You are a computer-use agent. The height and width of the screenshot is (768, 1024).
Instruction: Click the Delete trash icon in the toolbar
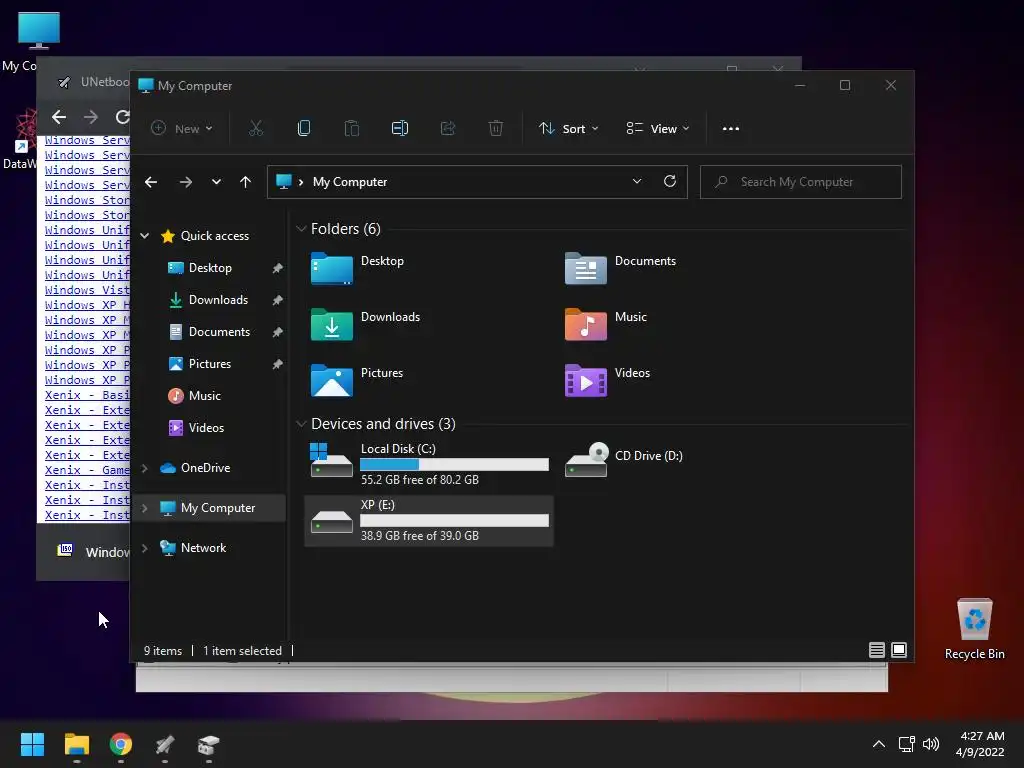[x=496, y=129]
